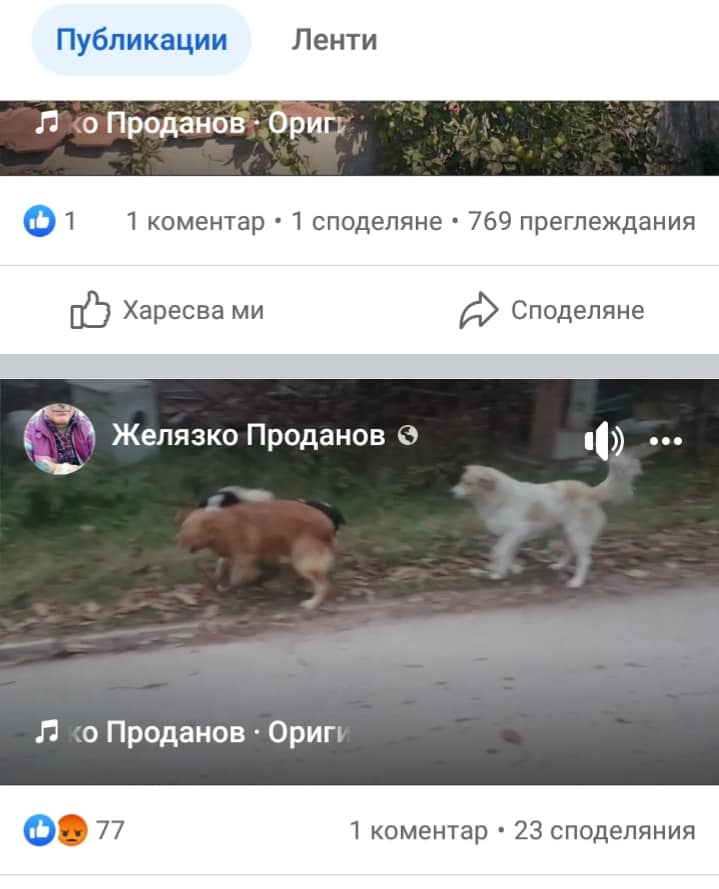Viewport: 719px width, 889px height.
Task: Open the three-dots video options menu
Action: (x=666, y=441)
